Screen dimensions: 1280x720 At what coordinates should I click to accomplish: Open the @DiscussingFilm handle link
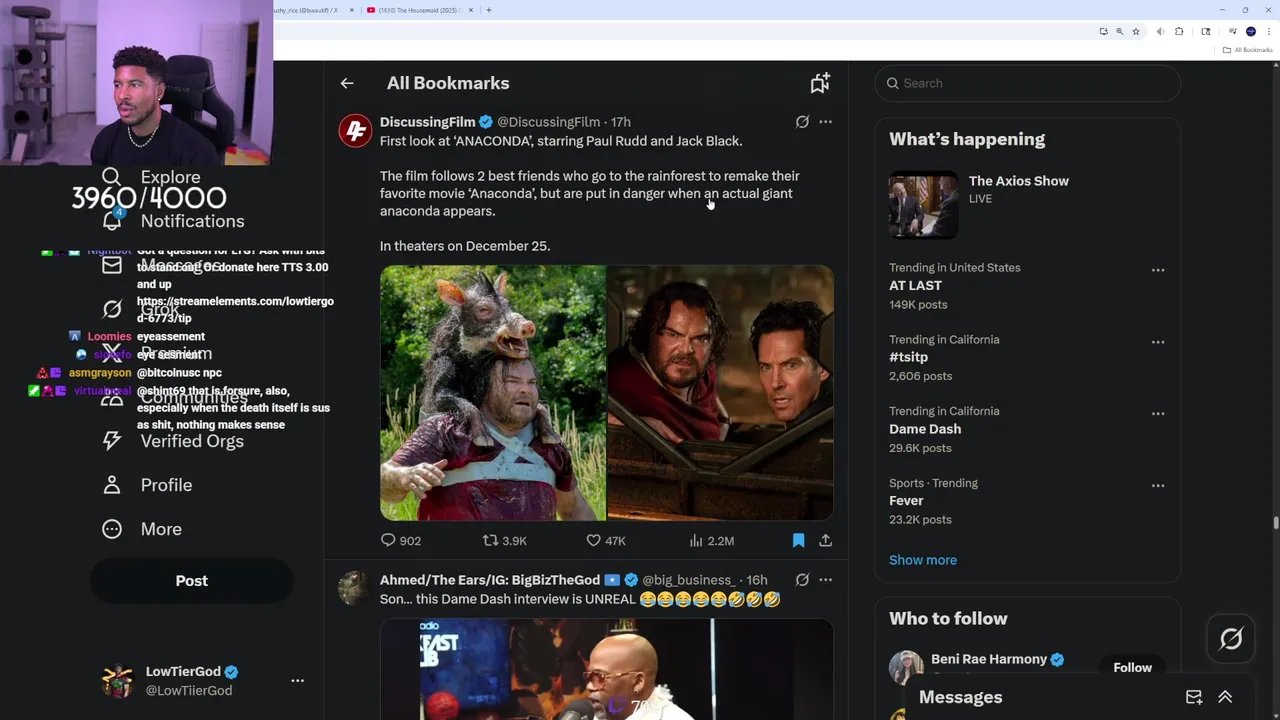coord(549,122)
